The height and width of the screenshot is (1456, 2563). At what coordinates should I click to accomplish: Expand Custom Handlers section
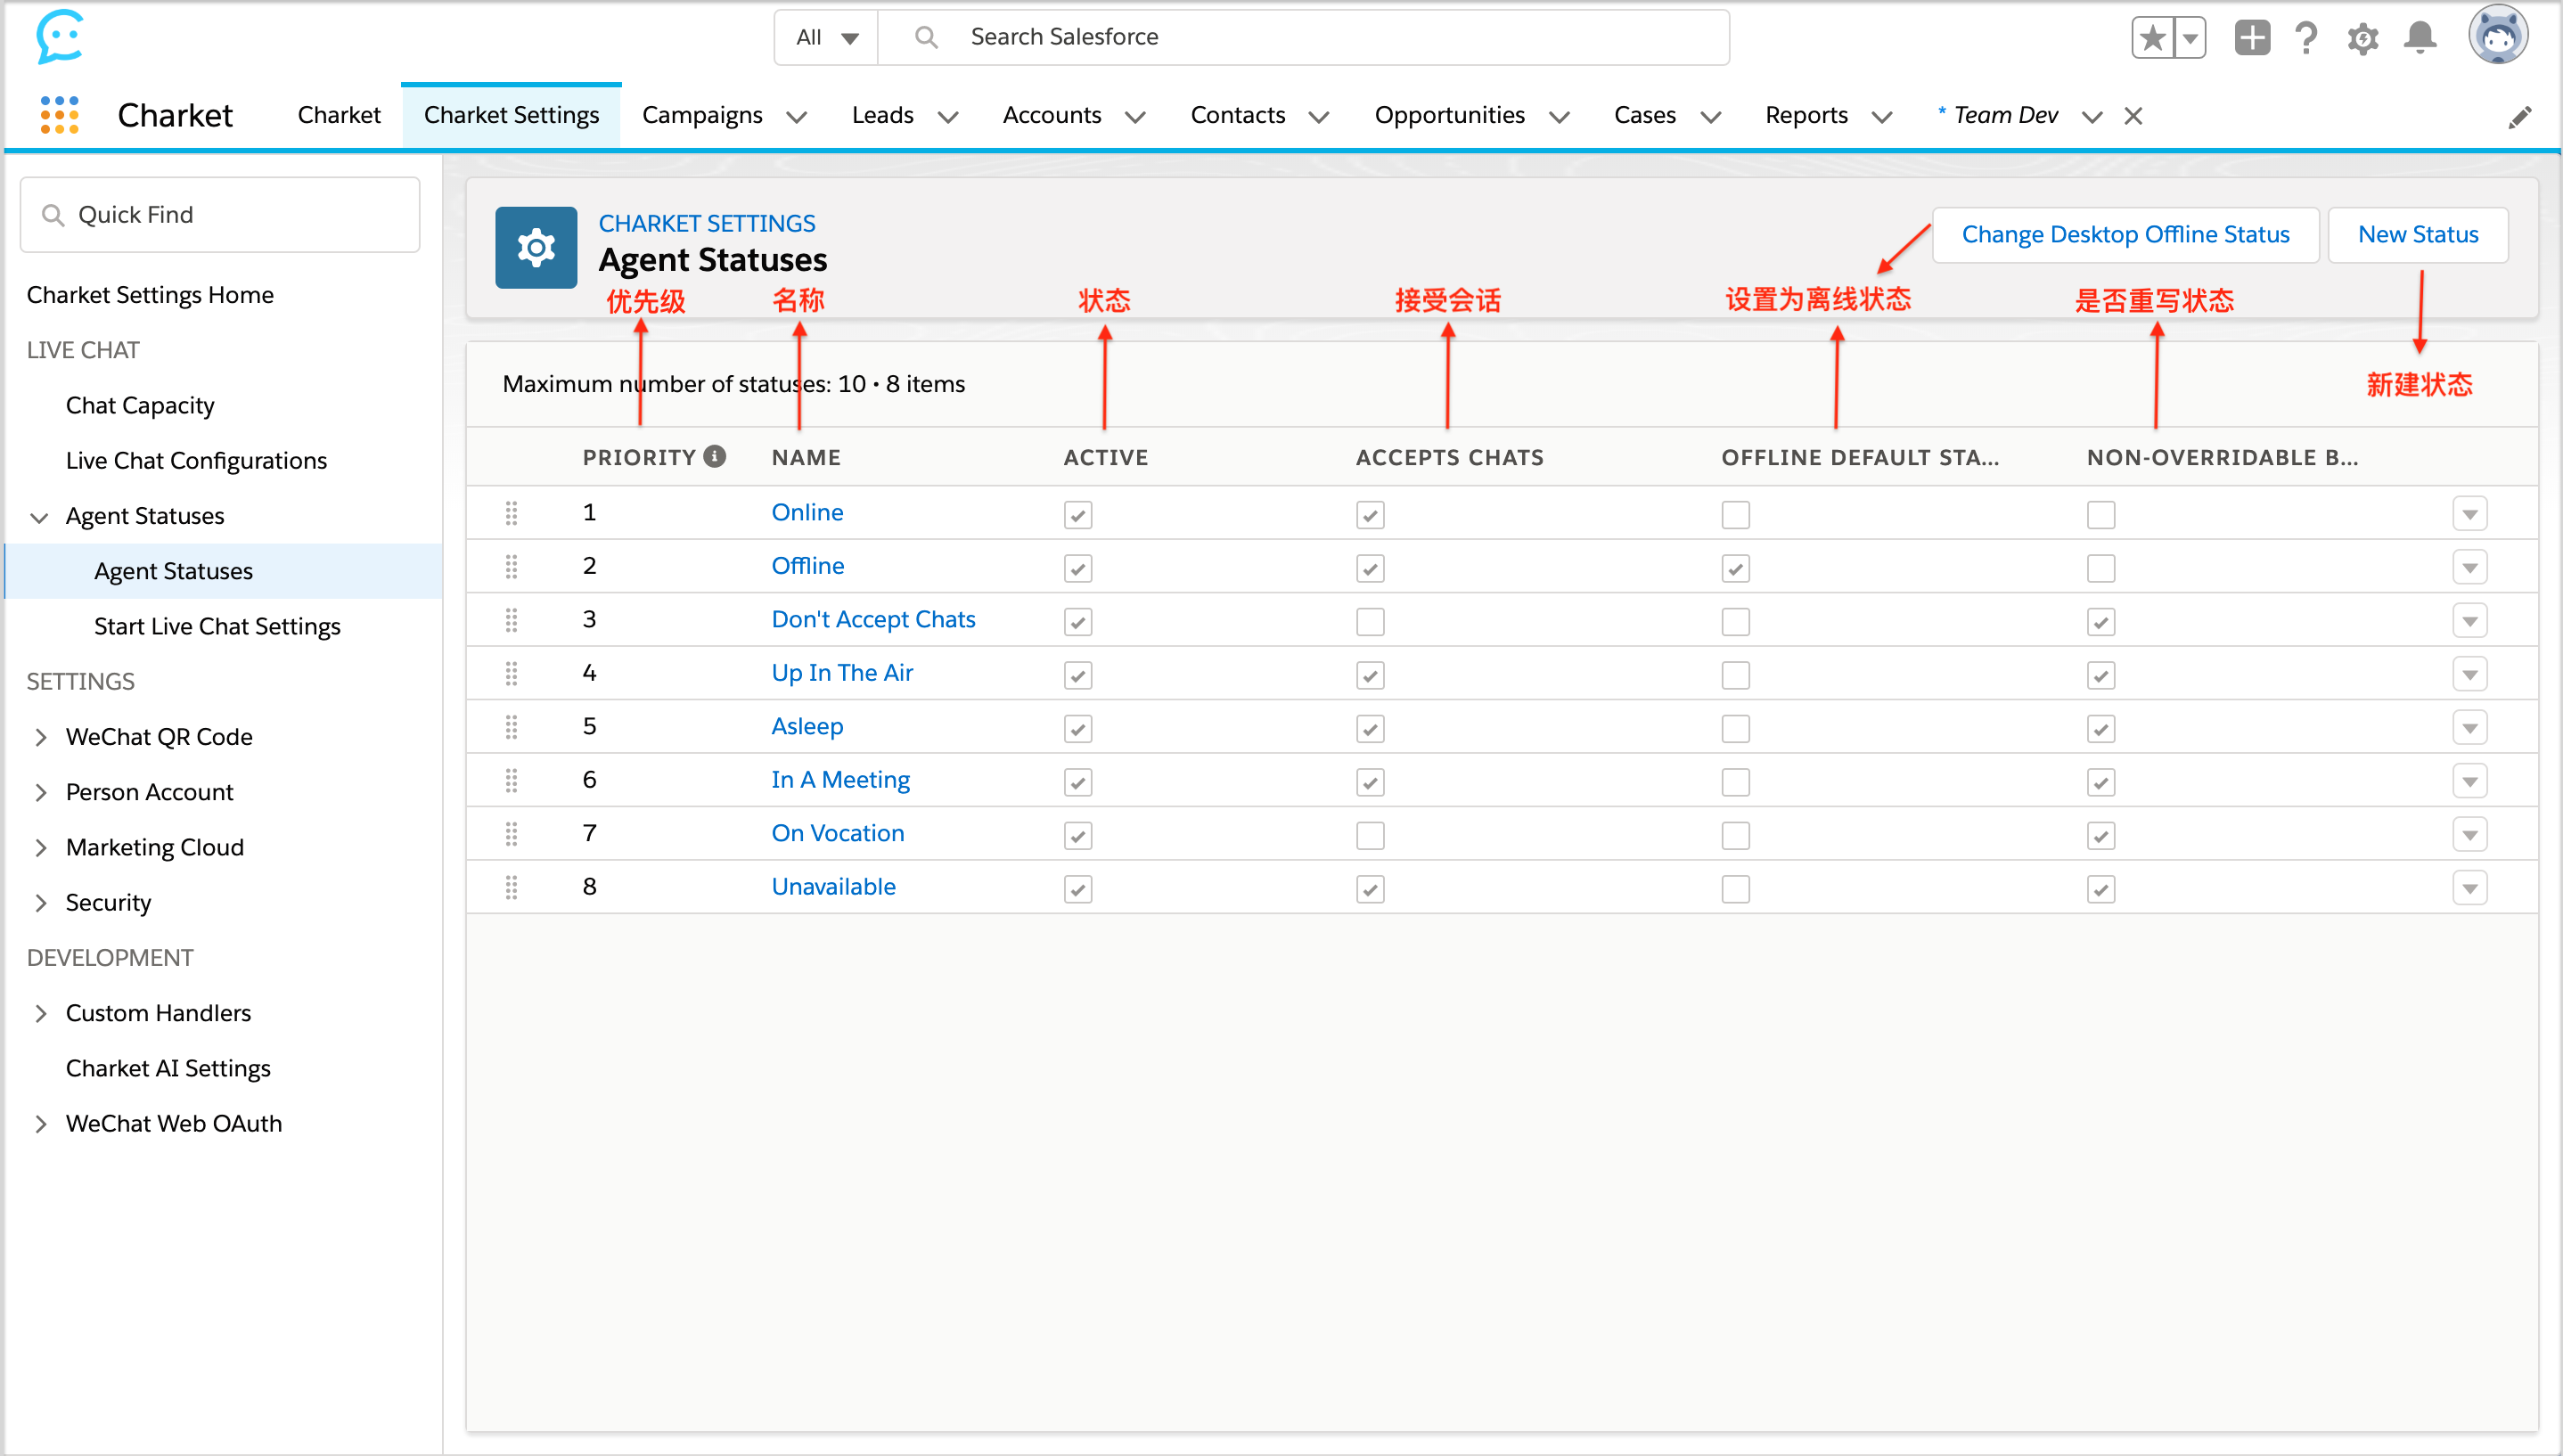tap(40, 1013)
